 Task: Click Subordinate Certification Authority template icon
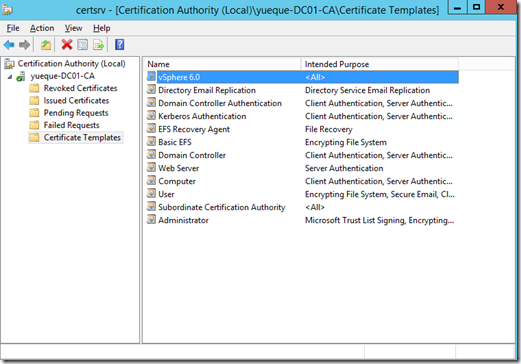point(151,206)
